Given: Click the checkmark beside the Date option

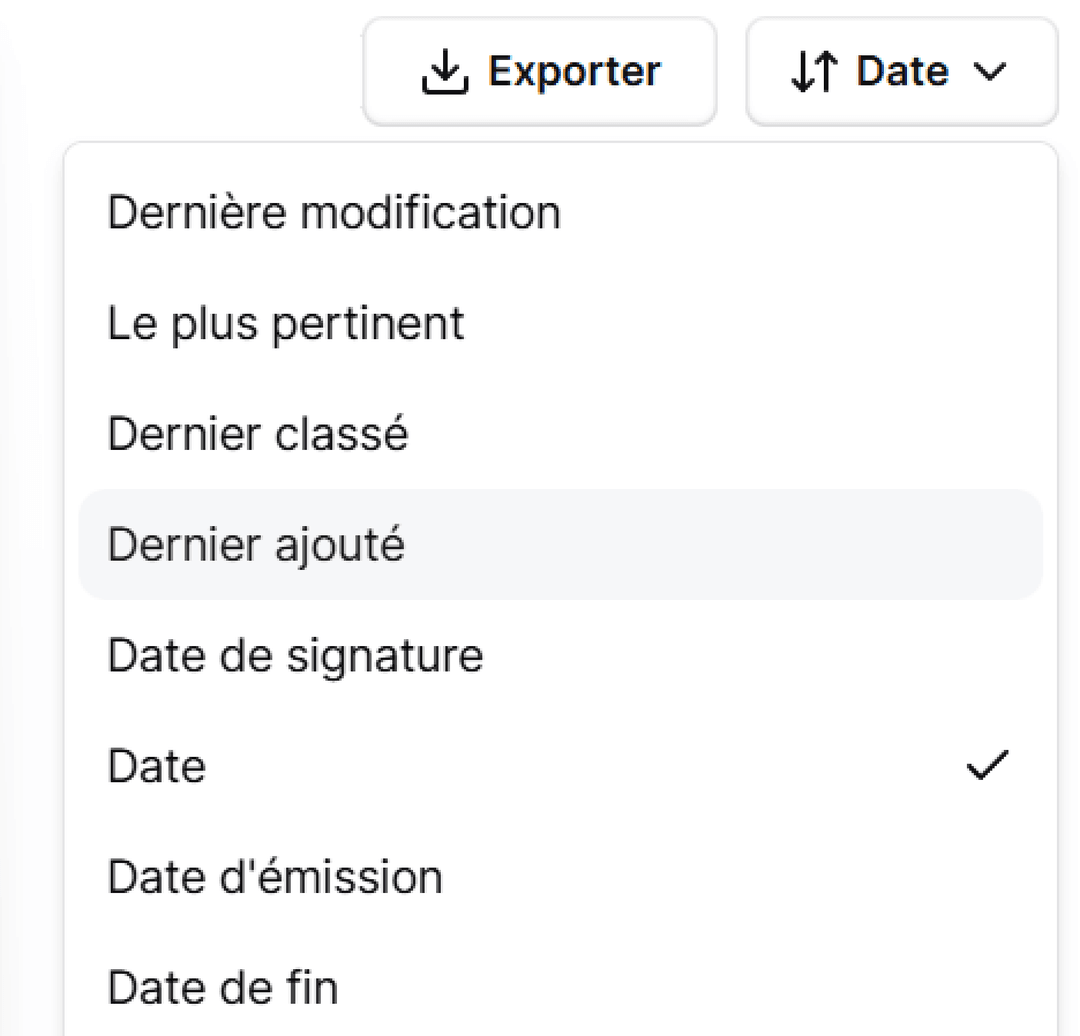Looking at the screenshot, I should (988, 766).
